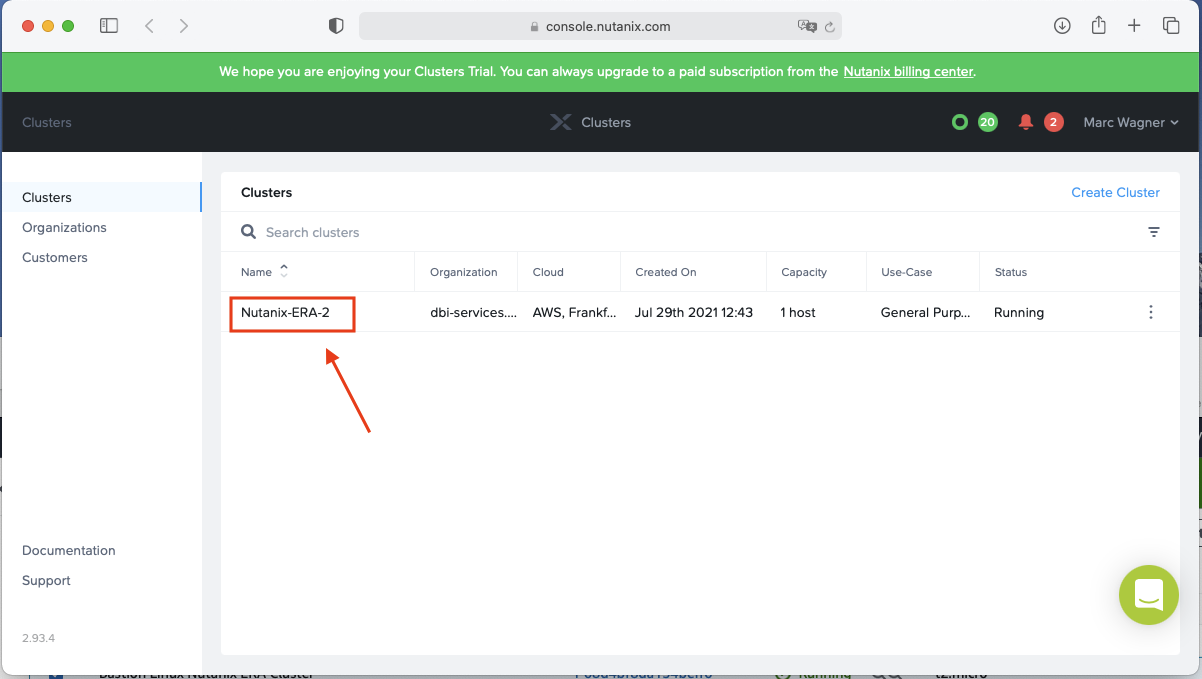The width and height of the screenshot is (1202, 679).
Task: Reload the console.nutanix.com page
Action: [830, 27]
